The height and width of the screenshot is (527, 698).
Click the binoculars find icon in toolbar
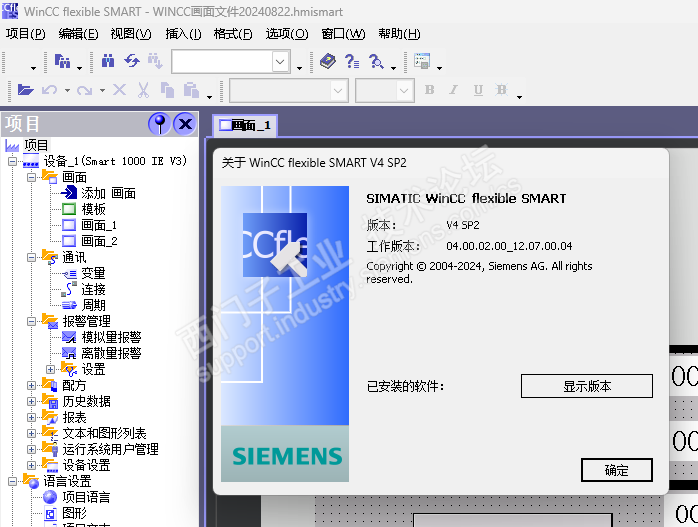coord(108,61)
